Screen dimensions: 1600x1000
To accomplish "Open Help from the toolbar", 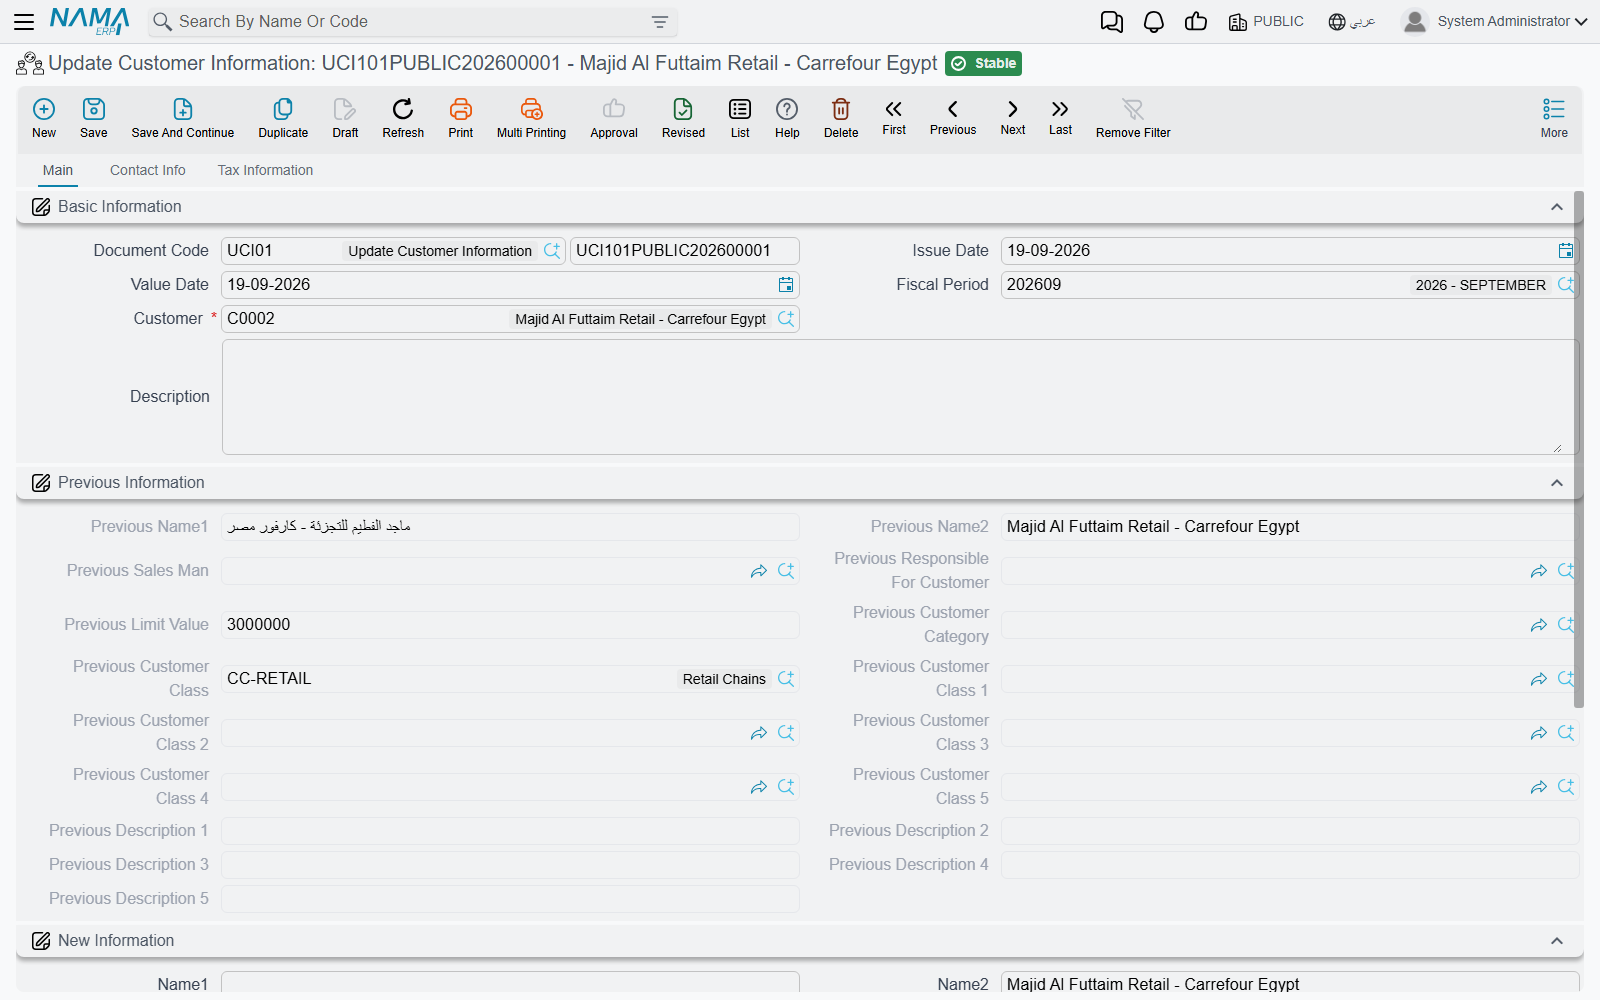I will click(787, 118).
